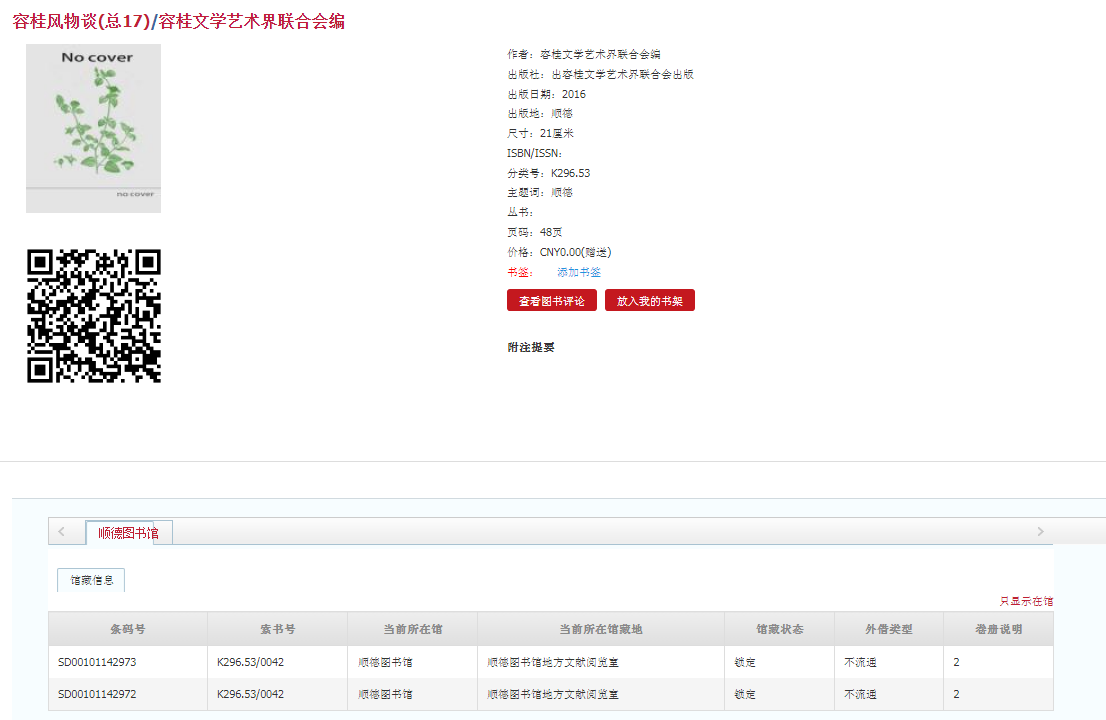Click the 索书号 column header

(277, 629)
